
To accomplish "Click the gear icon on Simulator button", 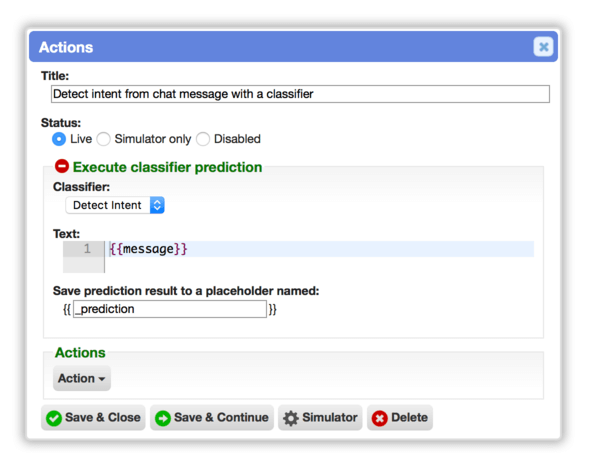I will (291, 418).
